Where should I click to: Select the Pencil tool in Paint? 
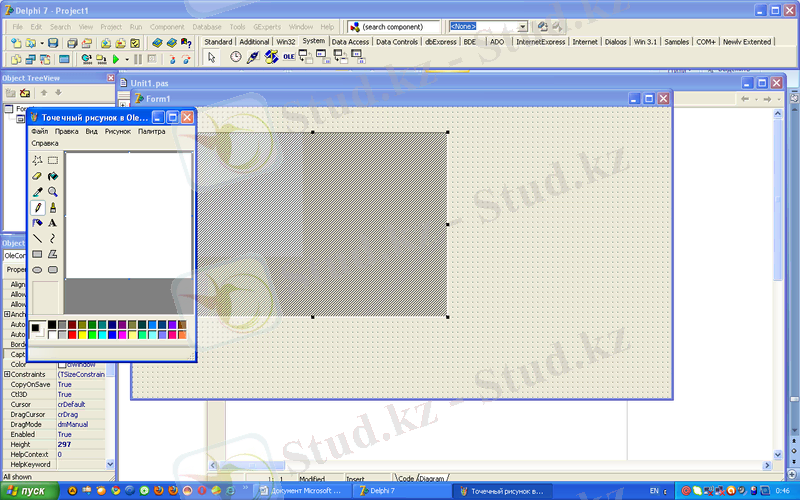[x=37, y=208]
